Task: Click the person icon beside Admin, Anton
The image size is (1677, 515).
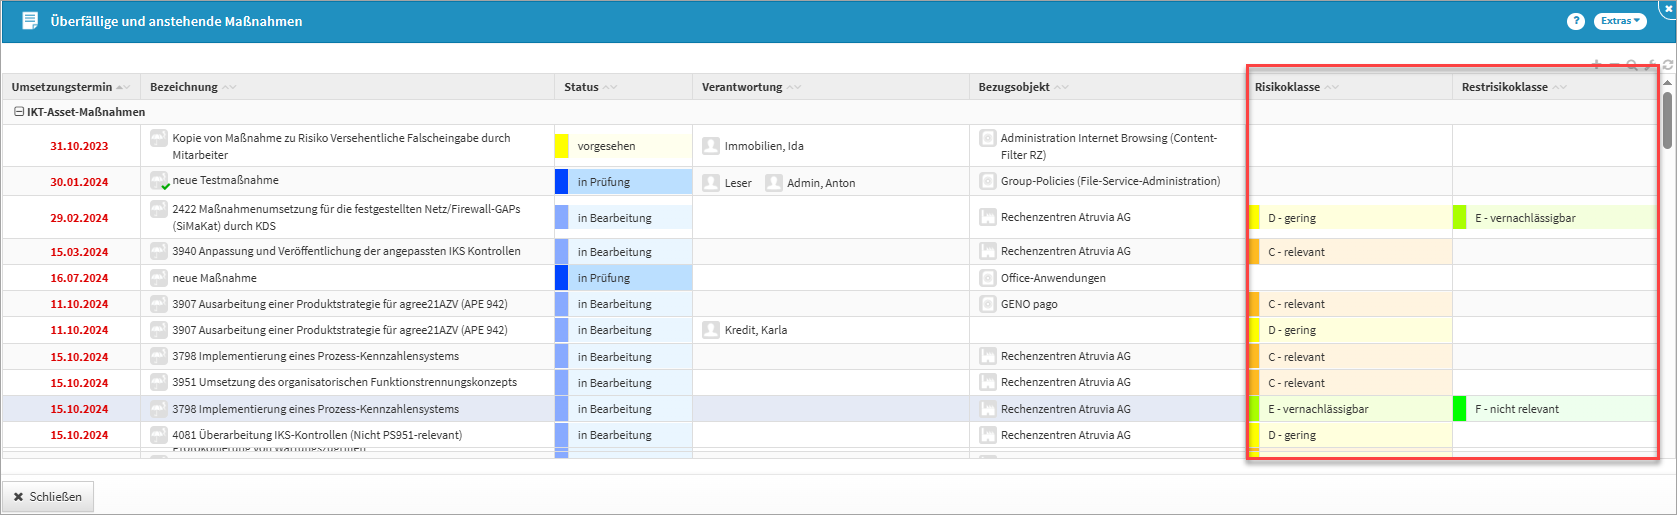Action: tap(774, 182)
